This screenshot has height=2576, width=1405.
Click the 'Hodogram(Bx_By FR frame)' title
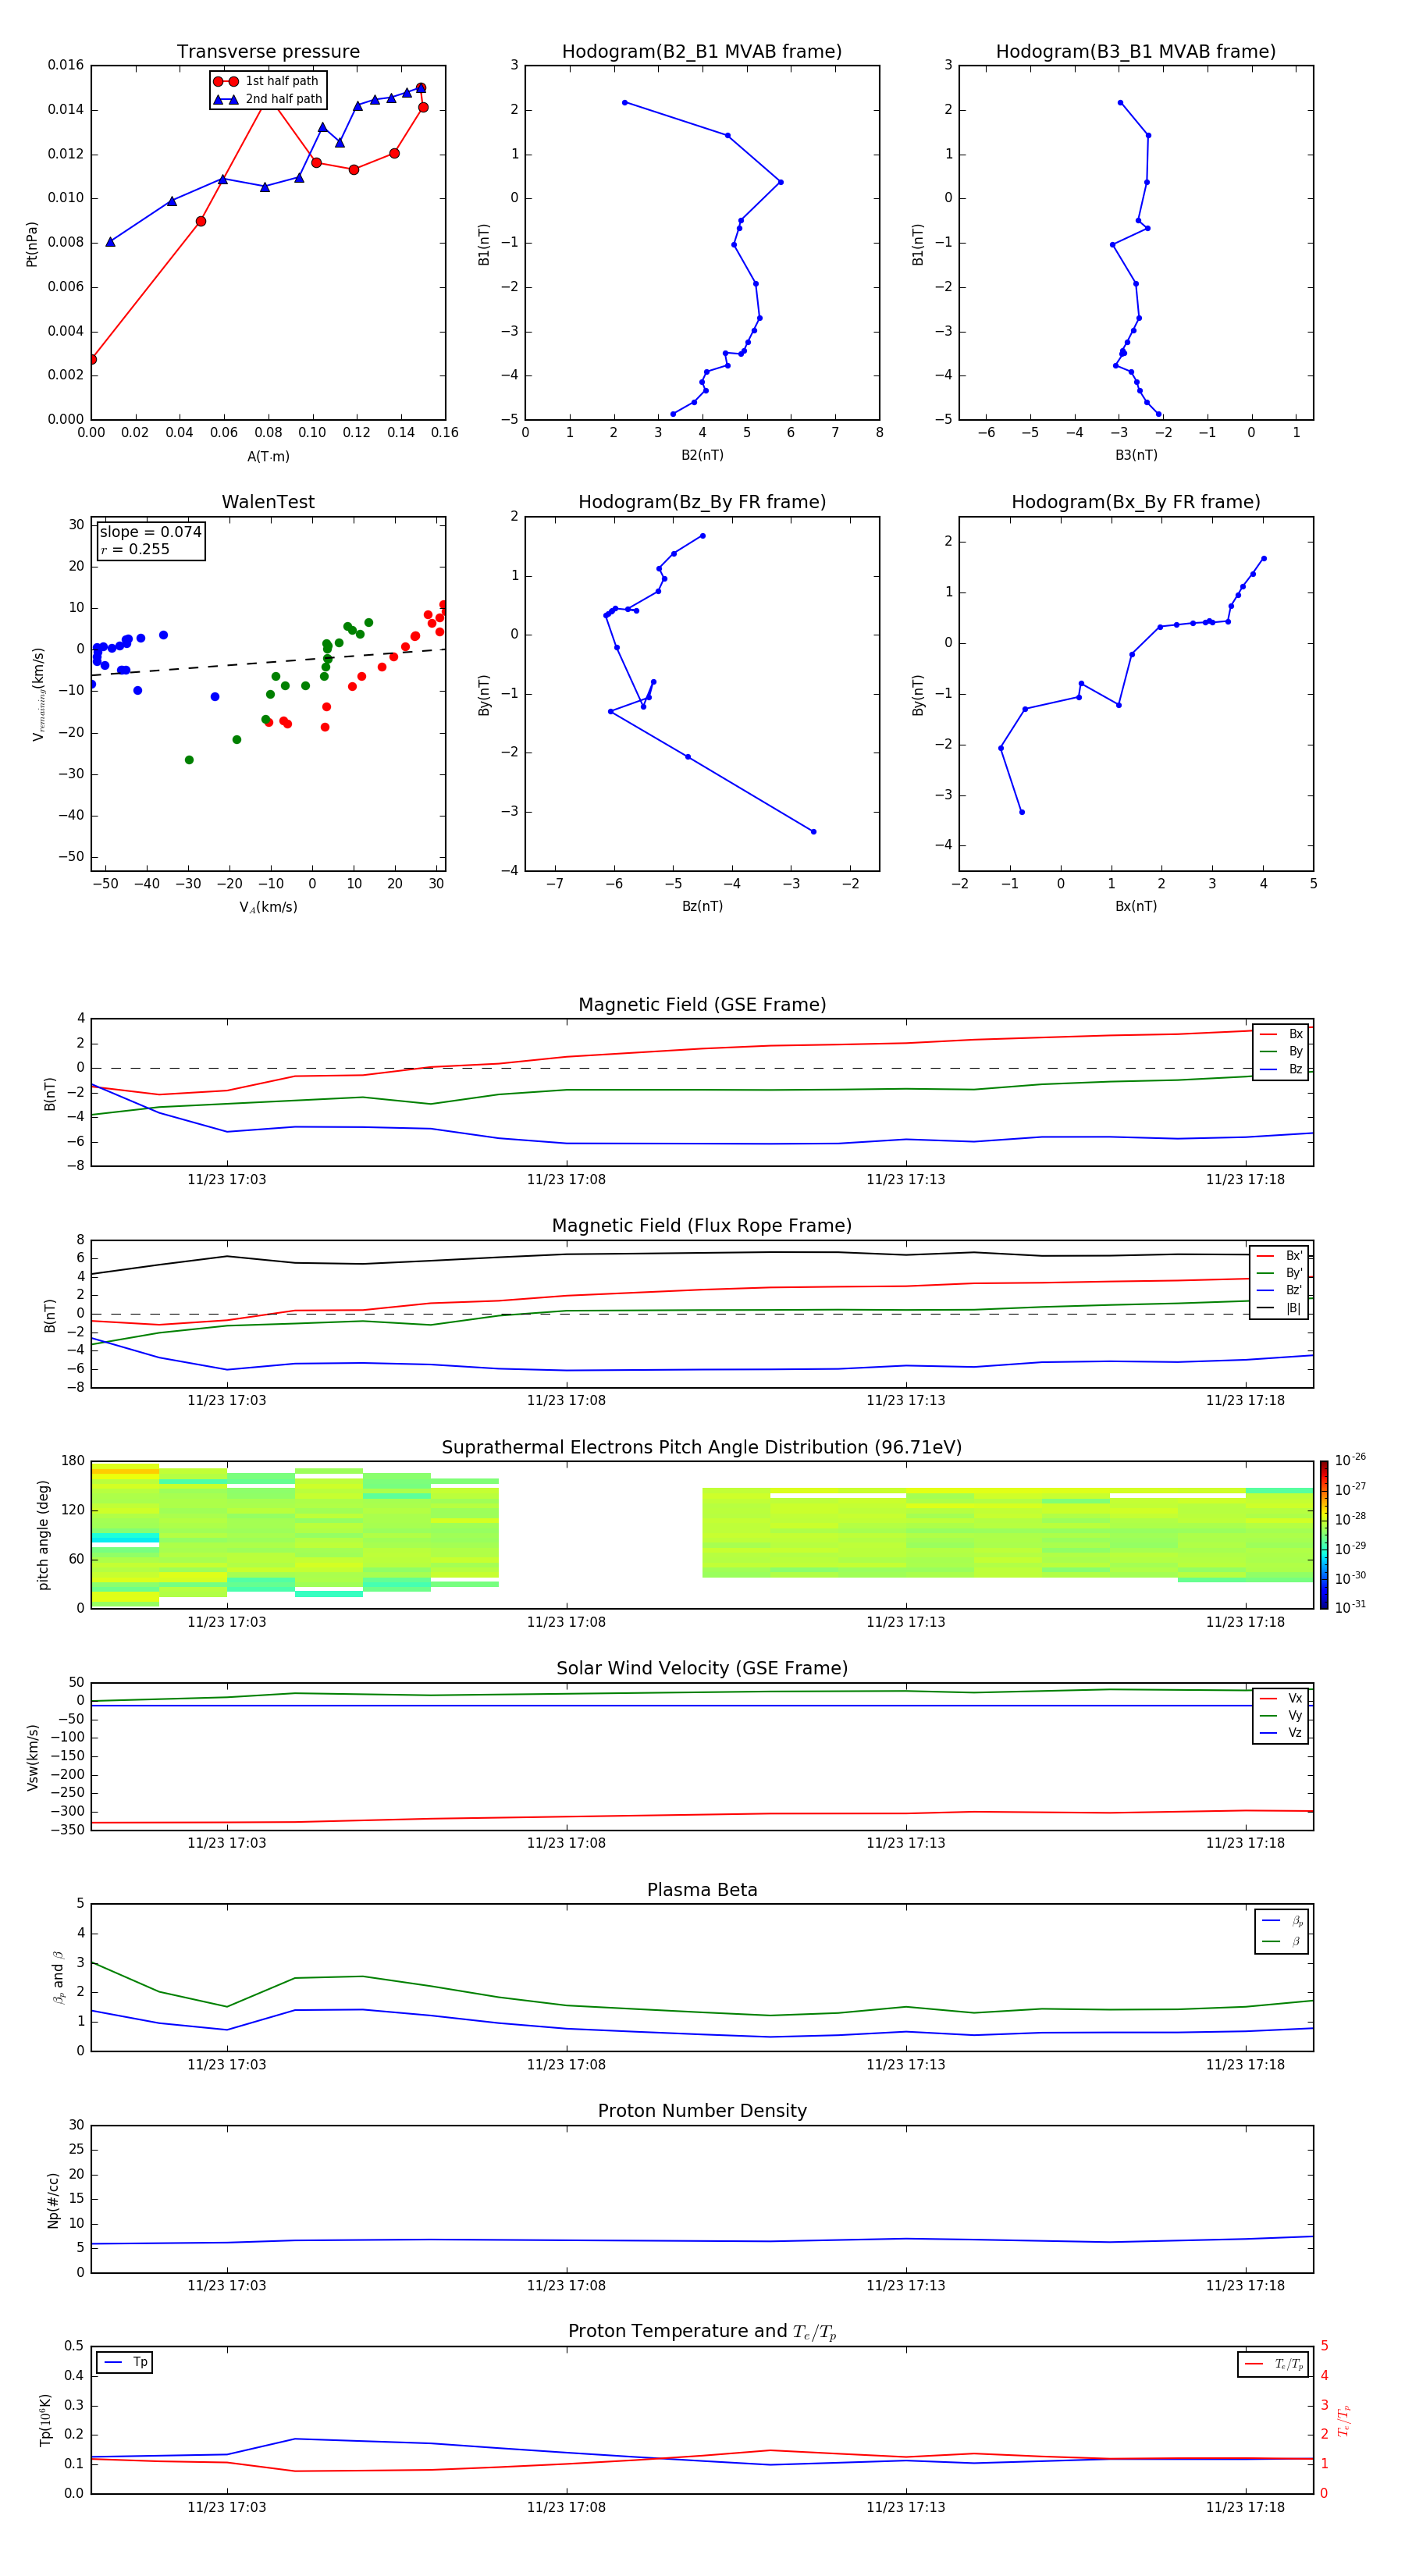point(1136,502)
